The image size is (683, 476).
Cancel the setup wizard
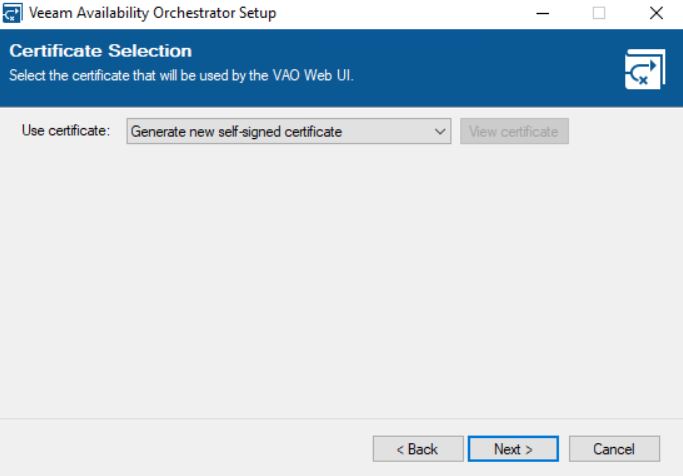pyautogui.click(x=614, y=449)
